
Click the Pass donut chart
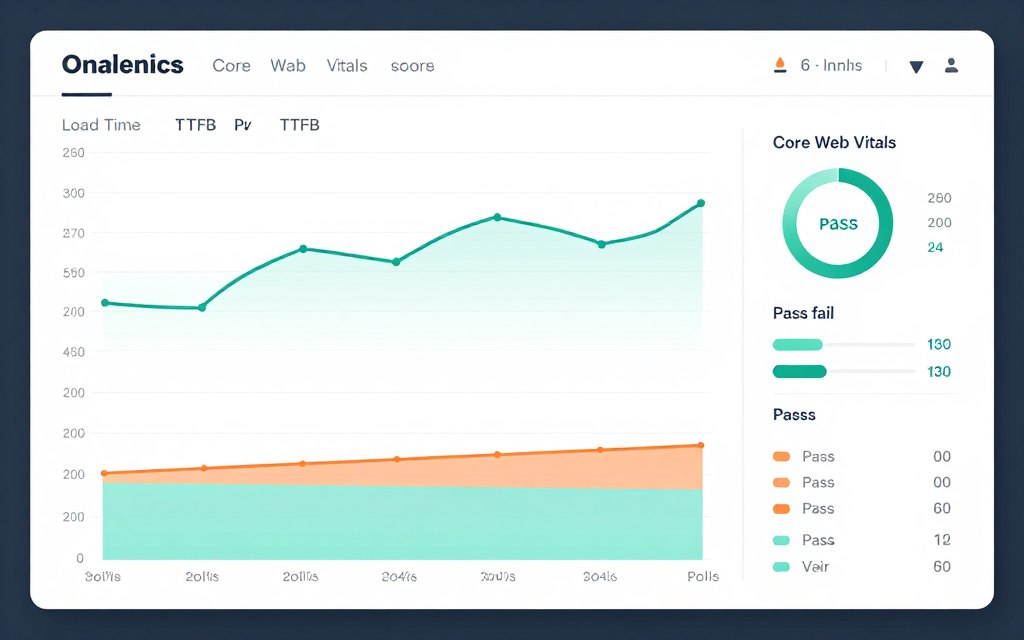tap(838, 223)
